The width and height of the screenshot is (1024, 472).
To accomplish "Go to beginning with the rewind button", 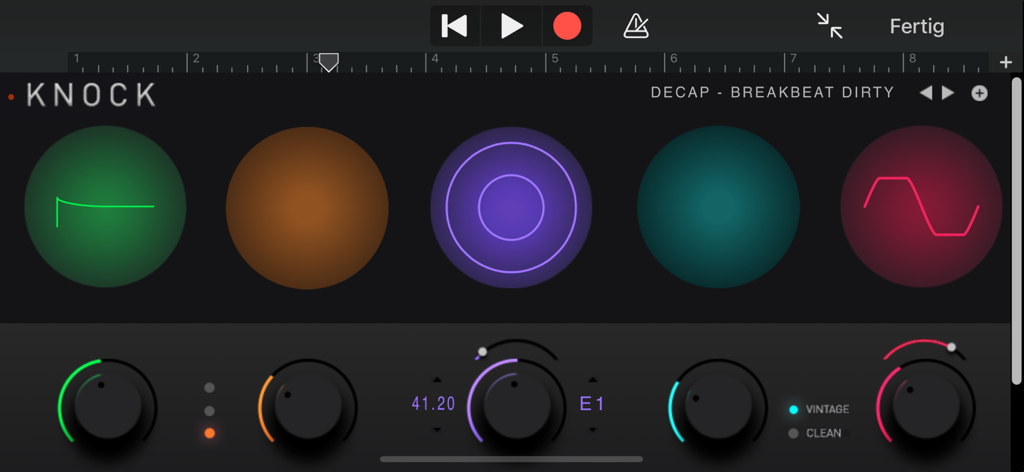I will (x=455, y=26).
